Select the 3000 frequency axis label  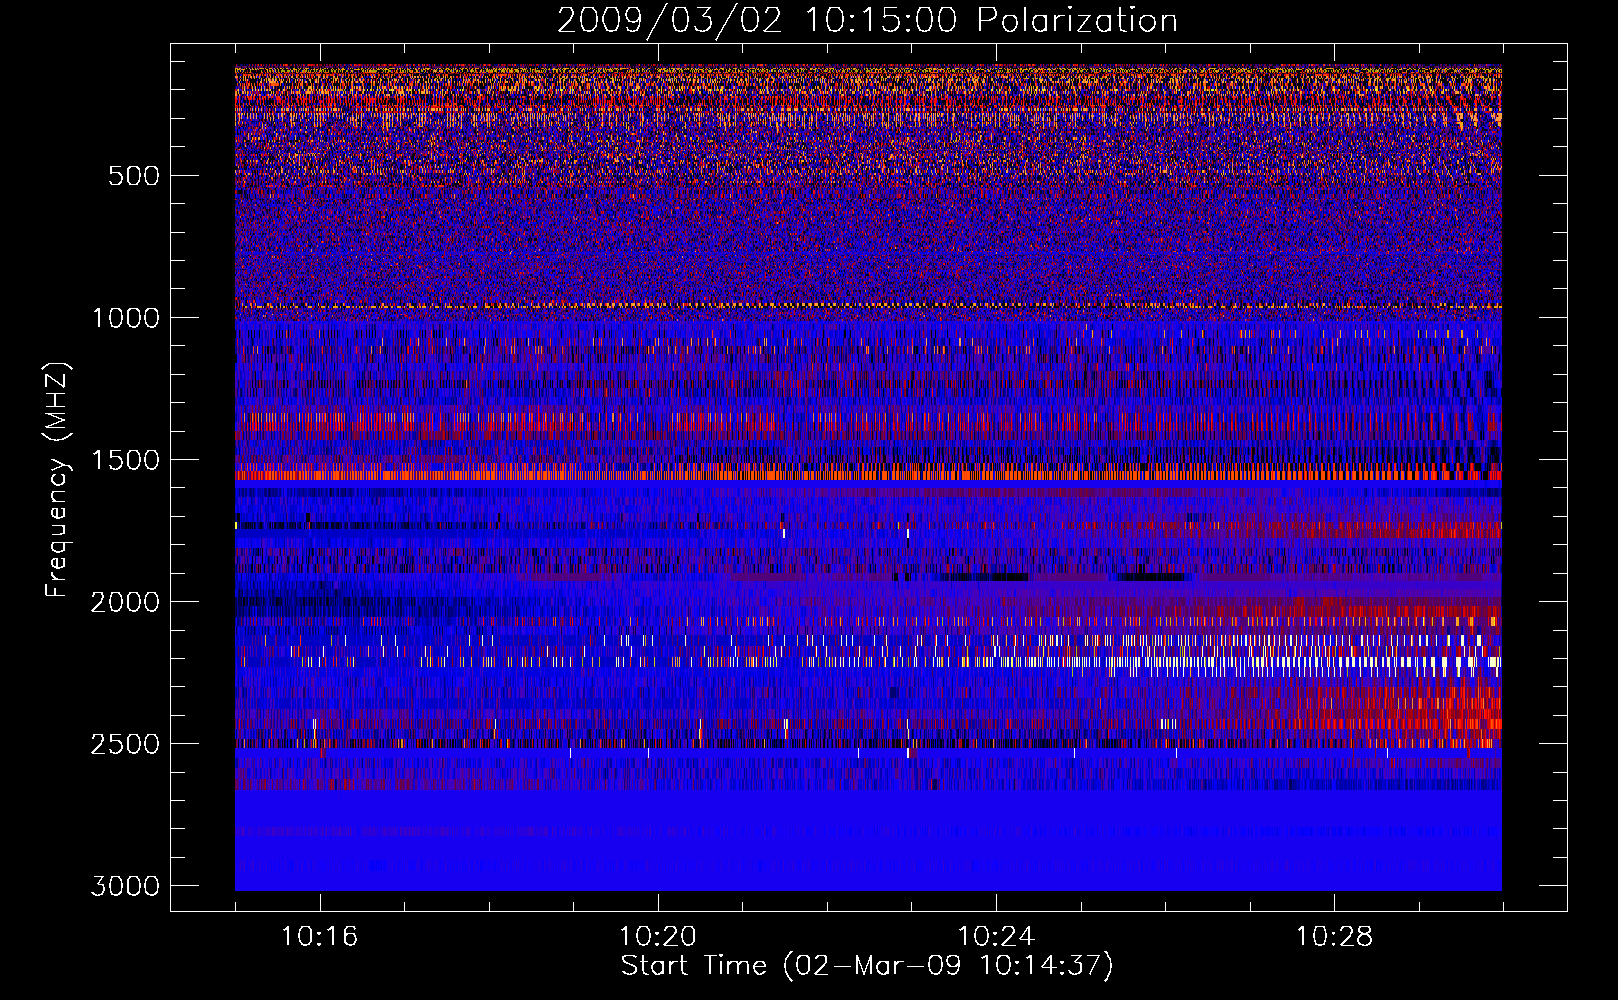125,886
